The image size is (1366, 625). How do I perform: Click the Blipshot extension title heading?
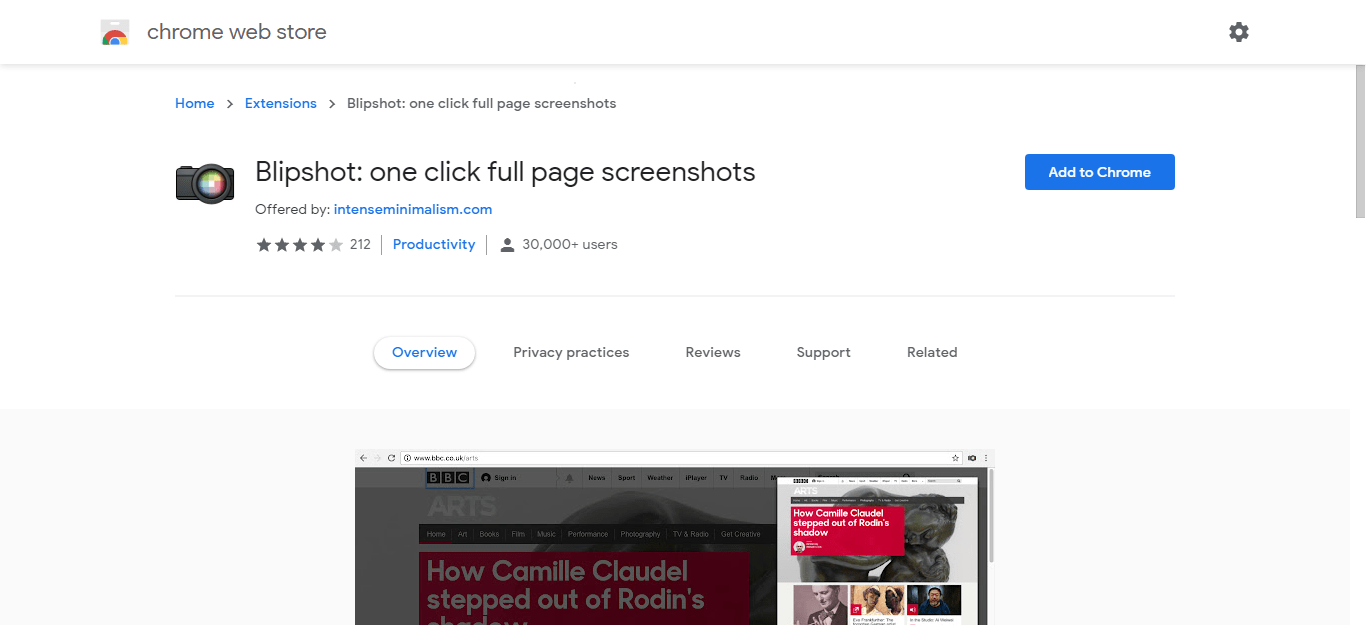coord(505,172)
